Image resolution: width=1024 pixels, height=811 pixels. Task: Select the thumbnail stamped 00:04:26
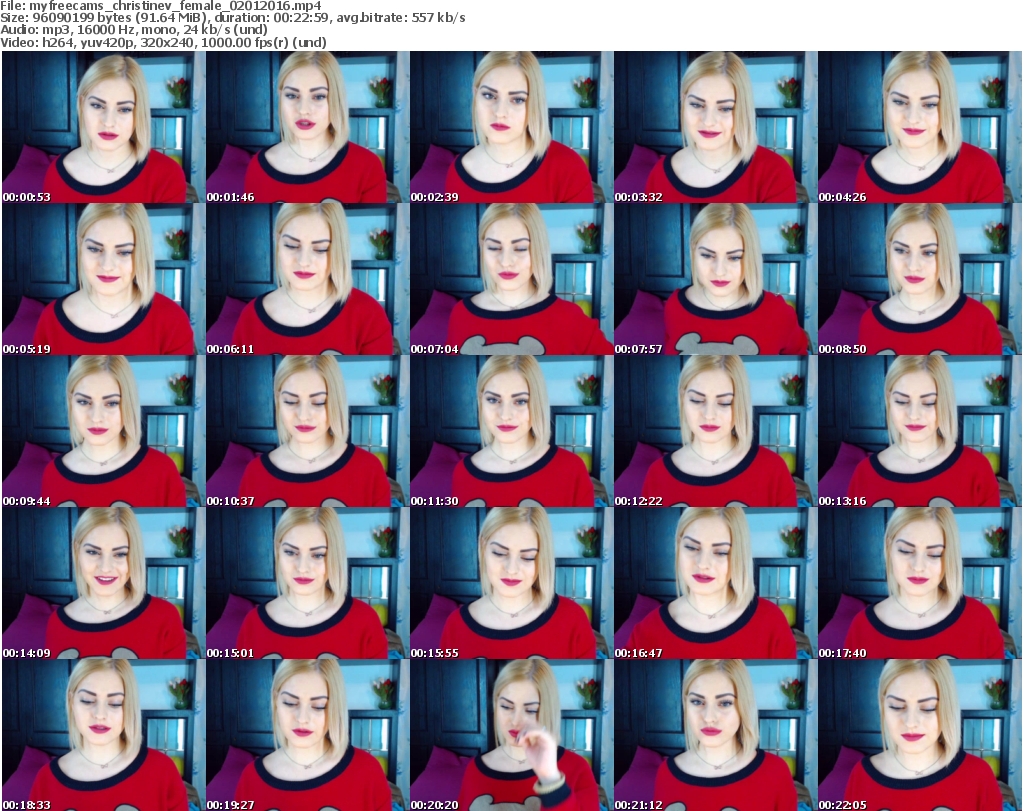pos(920,127)
